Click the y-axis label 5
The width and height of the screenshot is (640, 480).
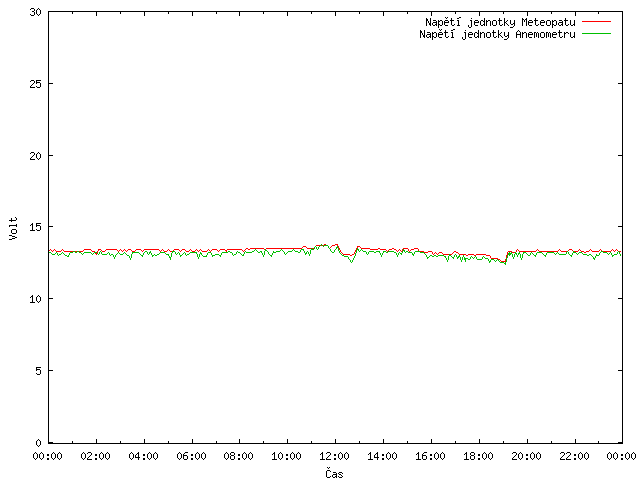38,371
